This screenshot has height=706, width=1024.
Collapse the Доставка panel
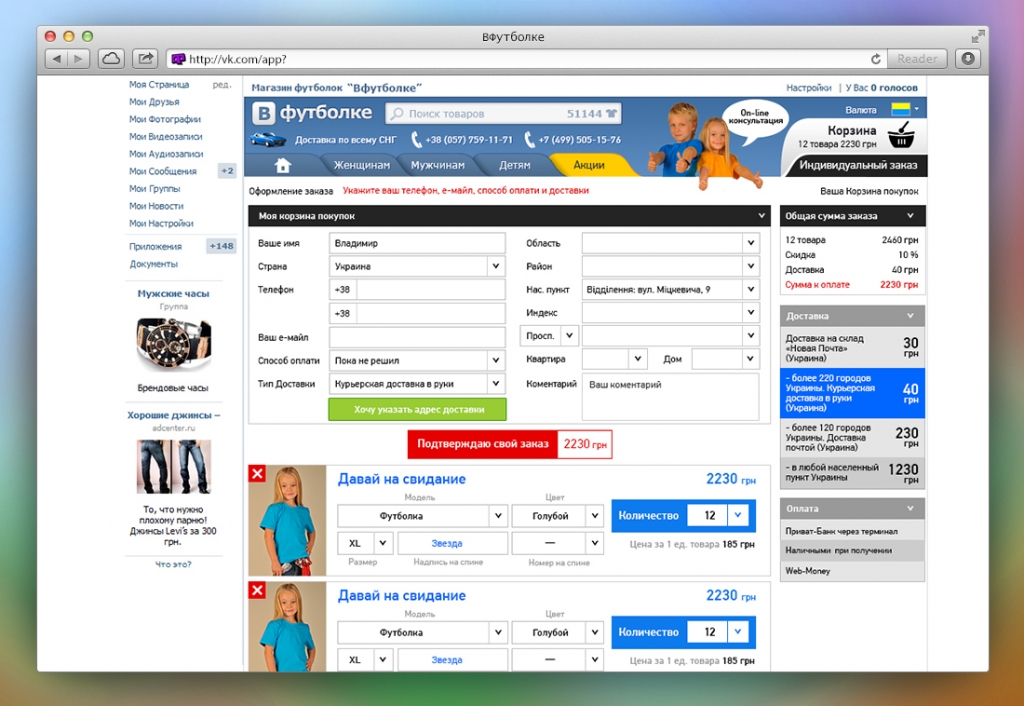click(910, 315)
